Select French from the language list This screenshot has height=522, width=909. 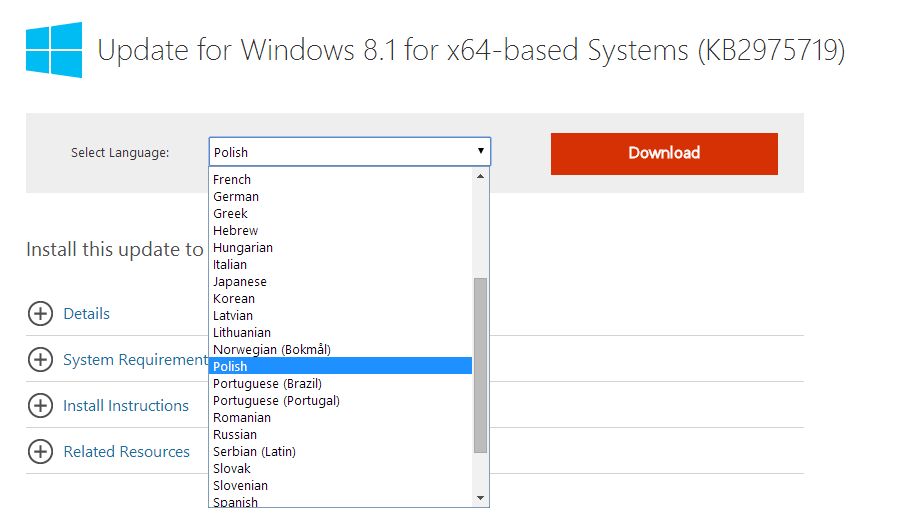pos(232,180)
